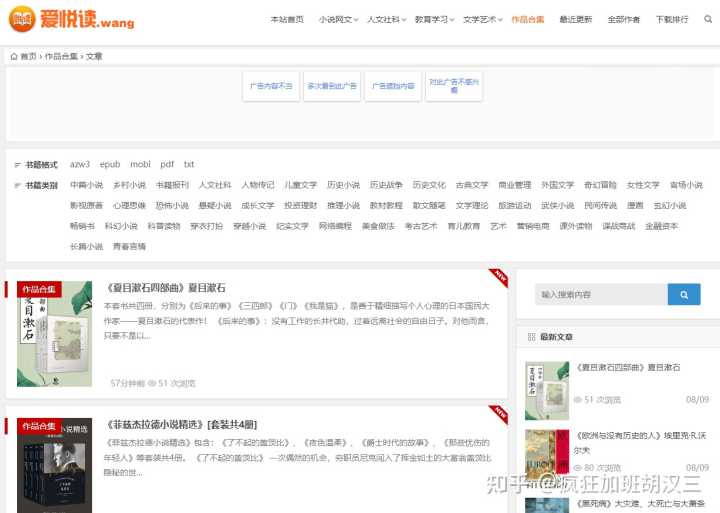Click the 多次看到此广告 ad feedback button
The image size is (720, 513).
332,86
